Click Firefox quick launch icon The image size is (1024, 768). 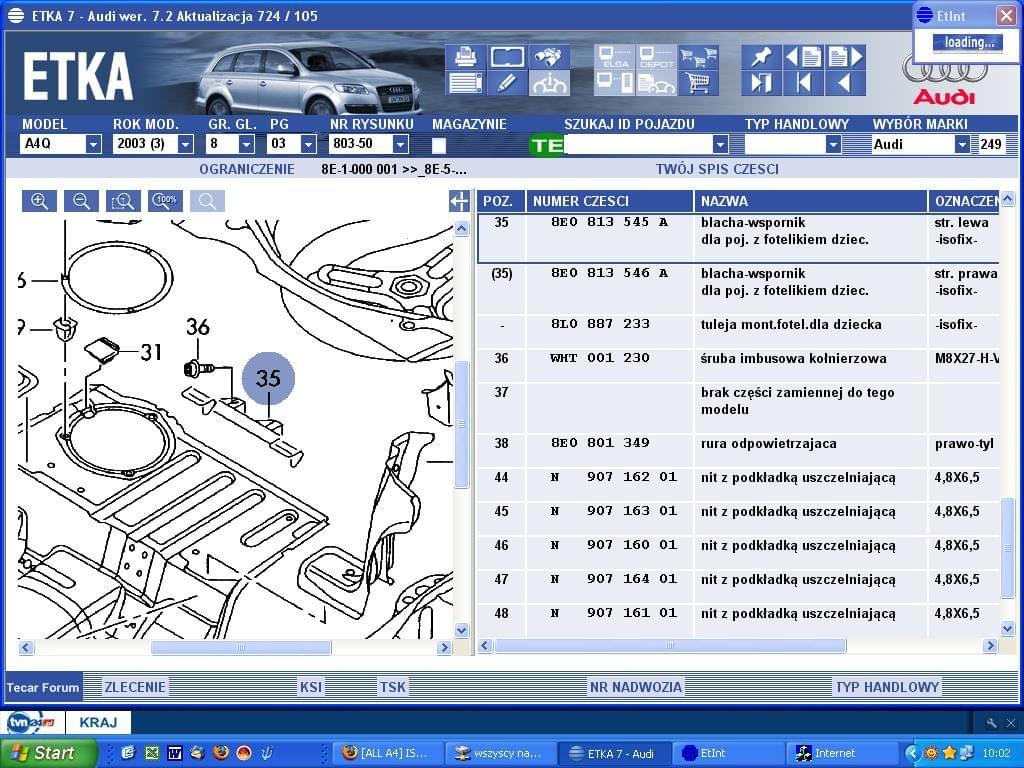[220, 753]
